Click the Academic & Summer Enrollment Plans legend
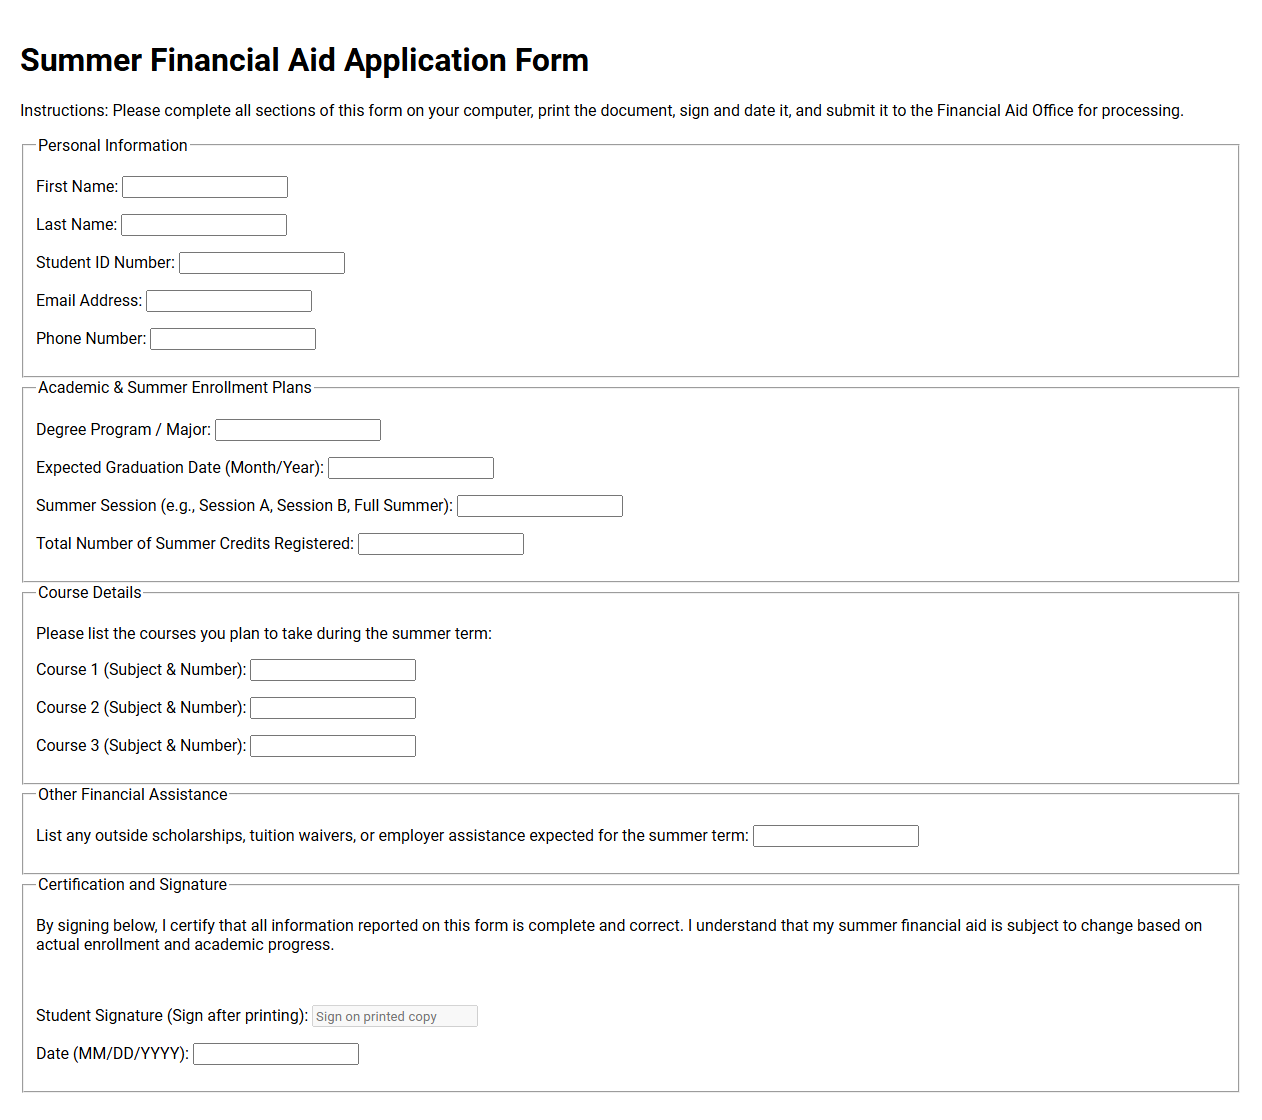 click(175, 388)
